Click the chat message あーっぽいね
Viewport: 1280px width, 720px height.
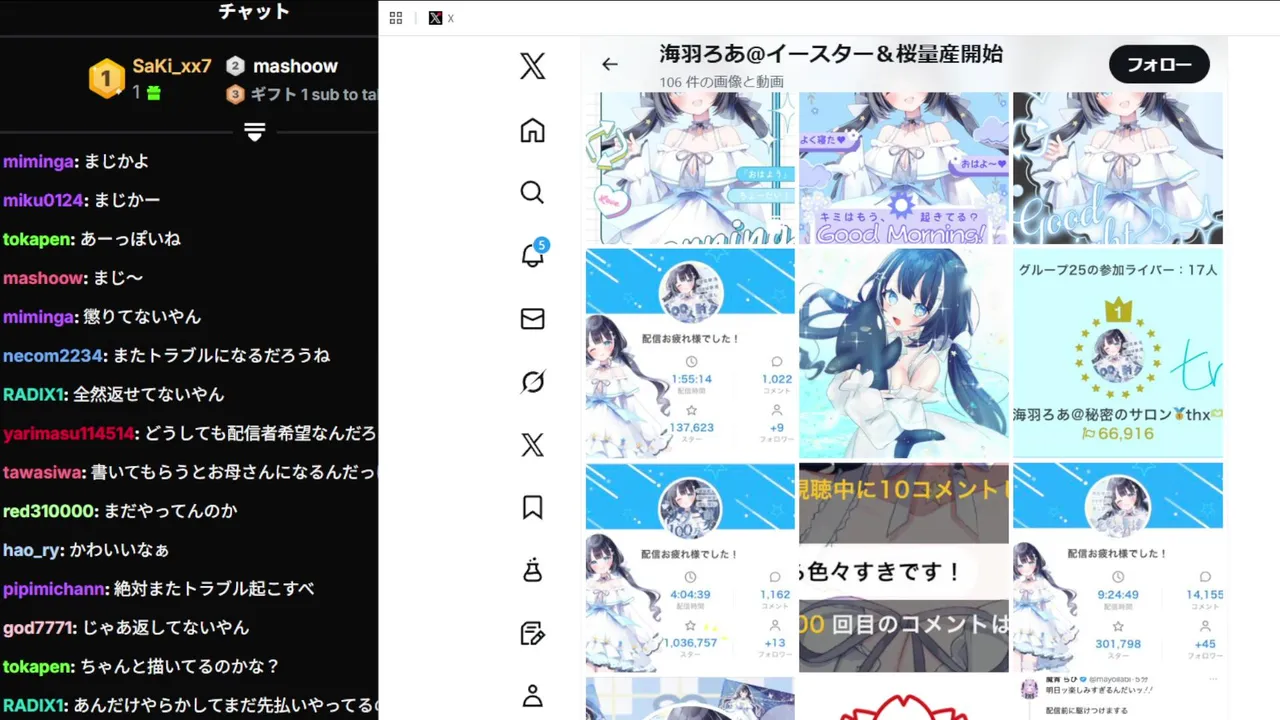tap(131, 239)
